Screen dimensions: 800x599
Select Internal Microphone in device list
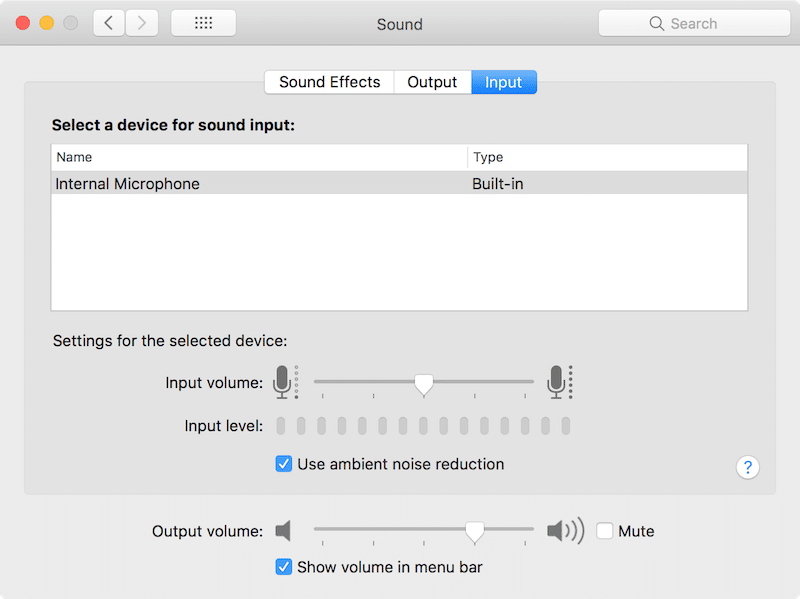[x=128, y=184]
